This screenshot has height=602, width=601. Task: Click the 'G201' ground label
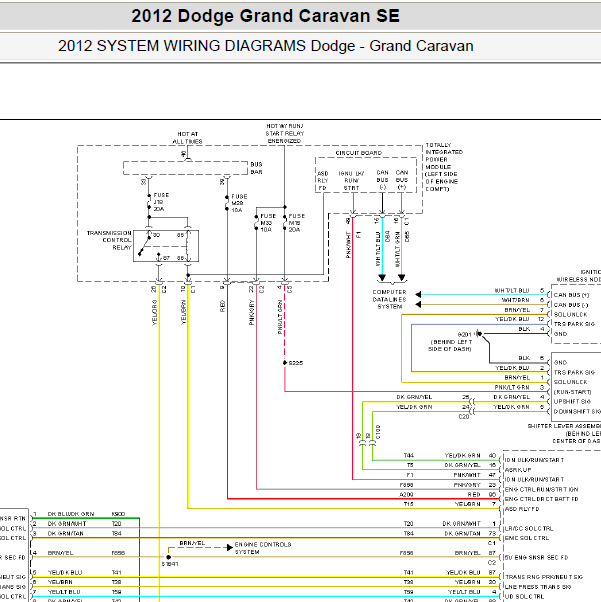pos(464,334)
